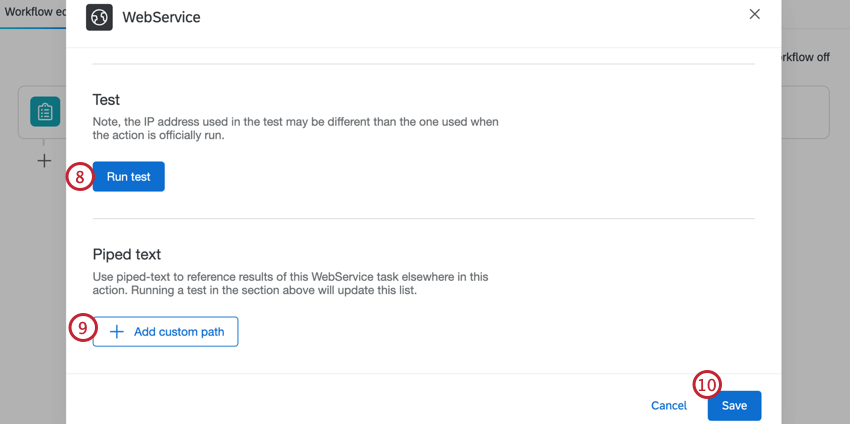
Task: Click the plus icon inside Add custom path
Action: coord(117,331)
